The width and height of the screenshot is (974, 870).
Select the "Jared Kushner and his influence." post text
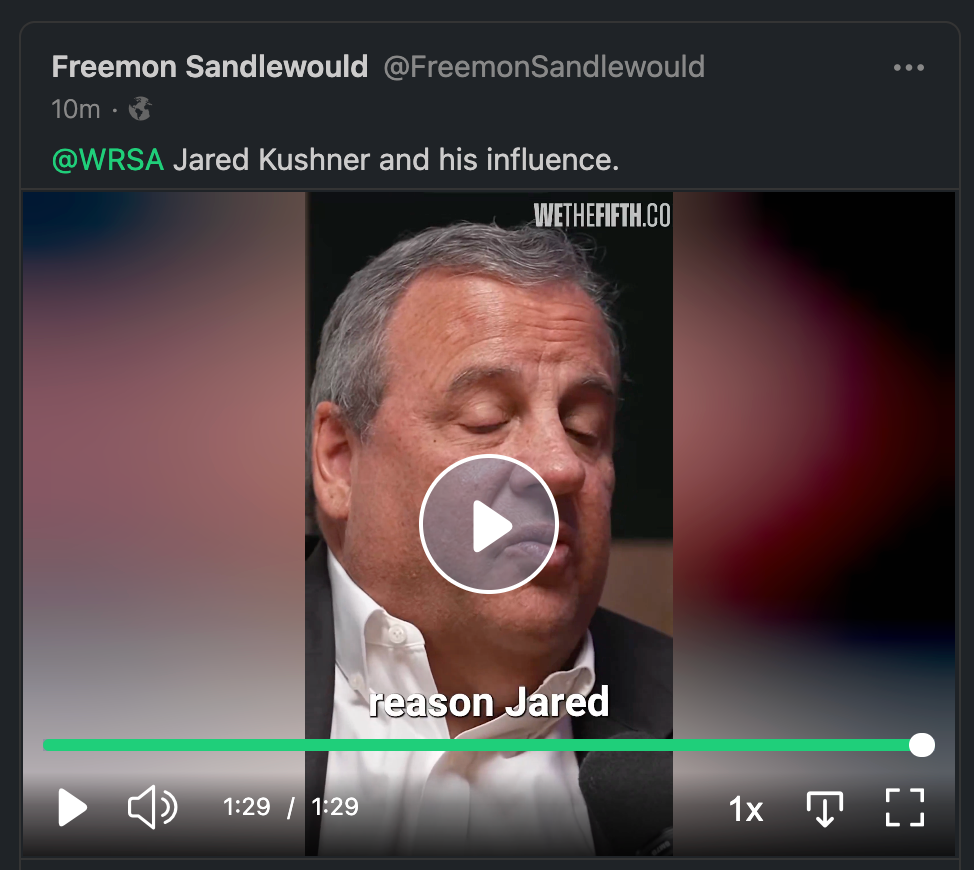pyautogui.click(x=396, y=160)
